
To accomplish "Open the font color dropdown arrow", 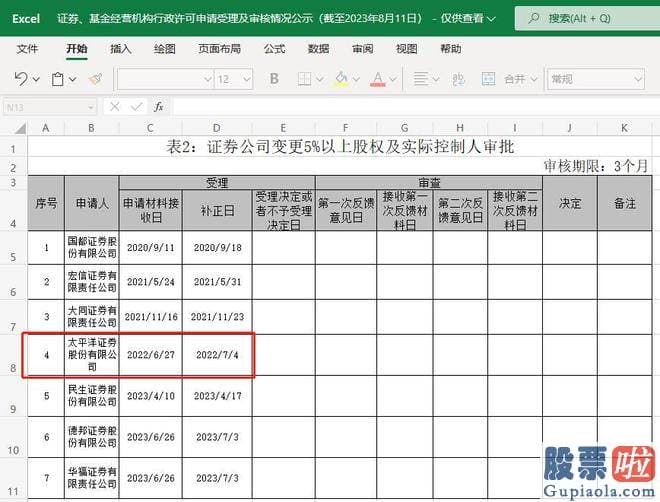I will [393, 79].
